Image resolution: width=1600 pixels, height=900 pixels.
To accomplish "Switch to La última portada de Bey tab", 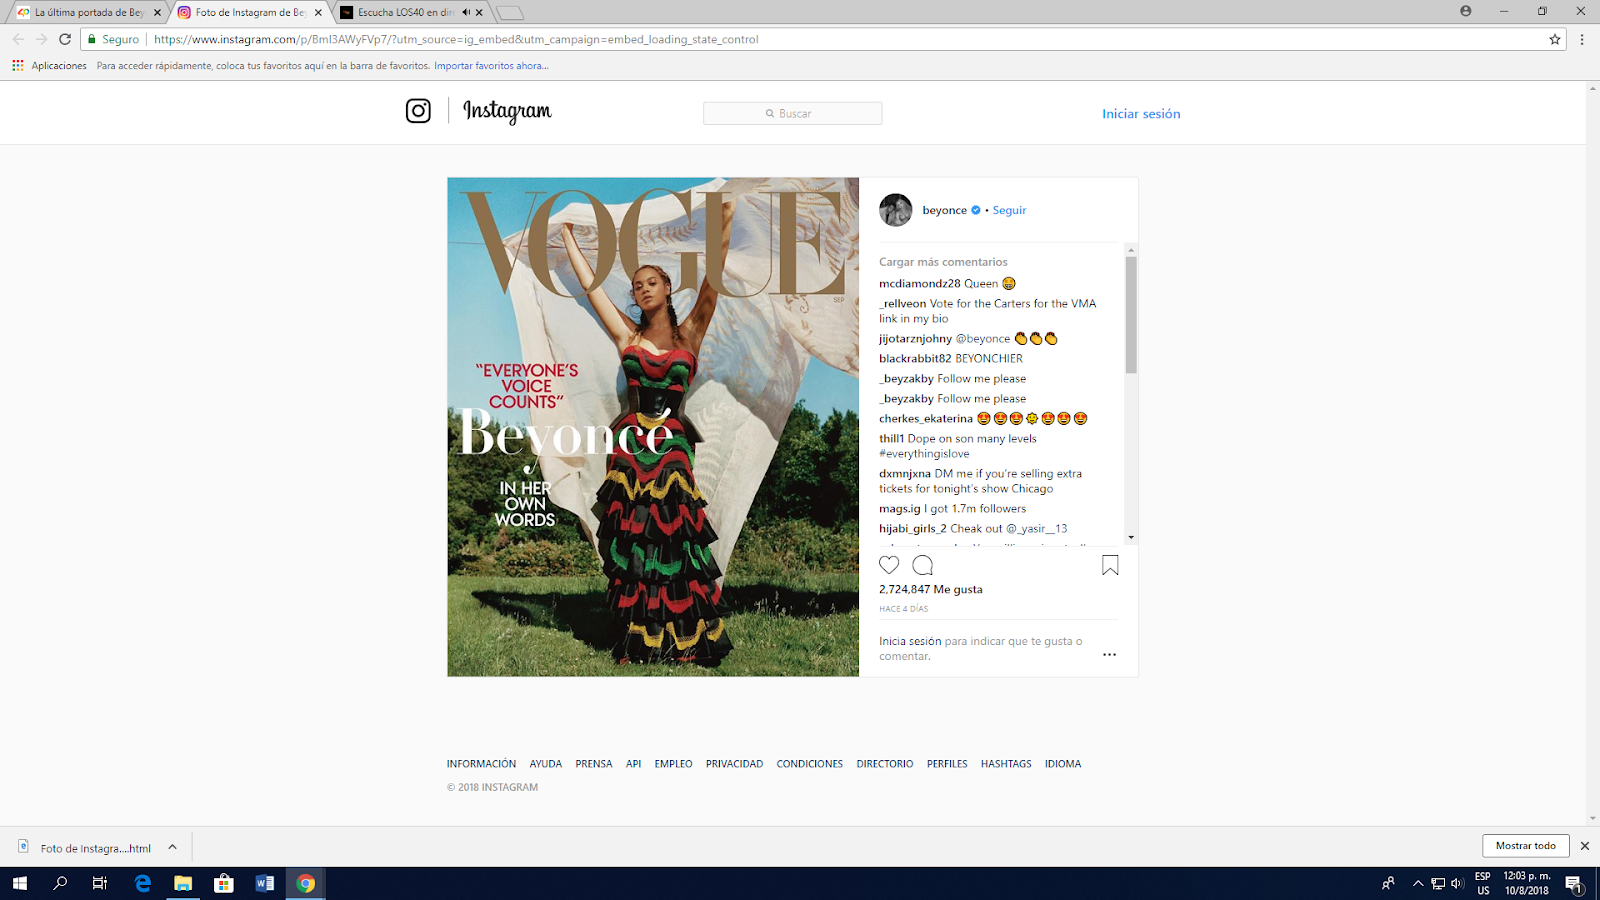I will pyautogui.click(x=88, y=12).
